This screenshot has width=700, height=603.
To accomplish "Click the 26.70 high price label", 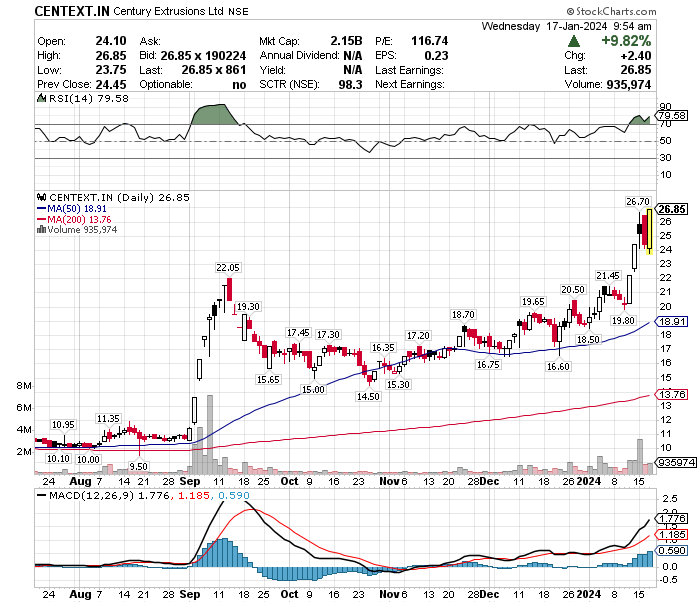I will coord(638,202).
